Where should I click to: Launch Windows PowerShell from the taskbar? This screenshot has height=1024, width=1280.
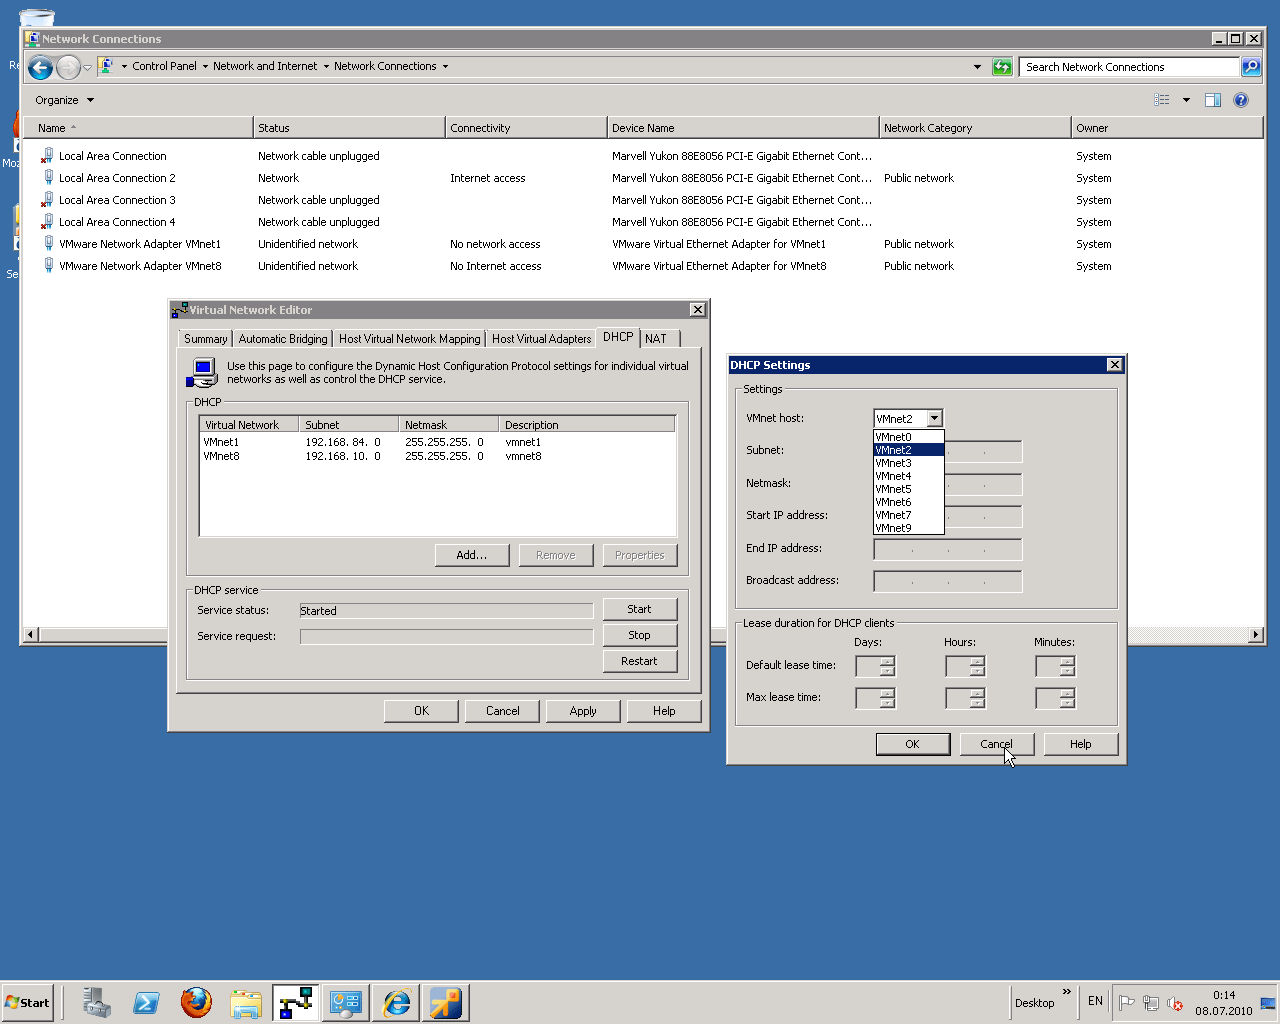tap(146, 1002)
